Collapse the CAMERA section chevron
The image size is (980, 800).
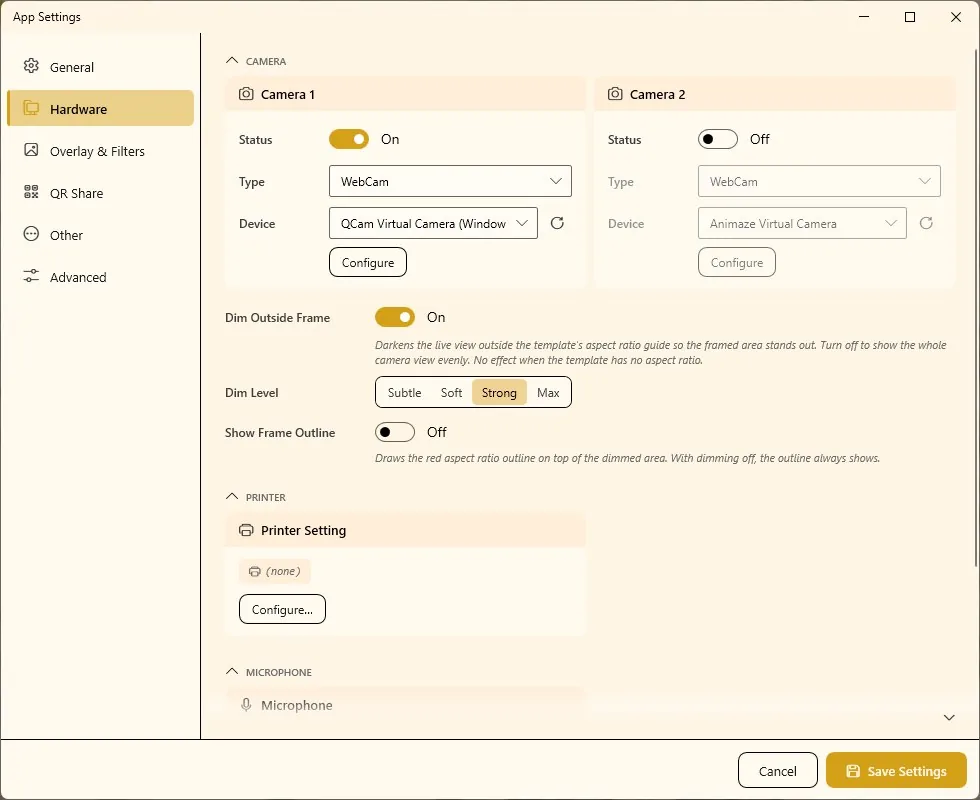(x=232, y=61)
